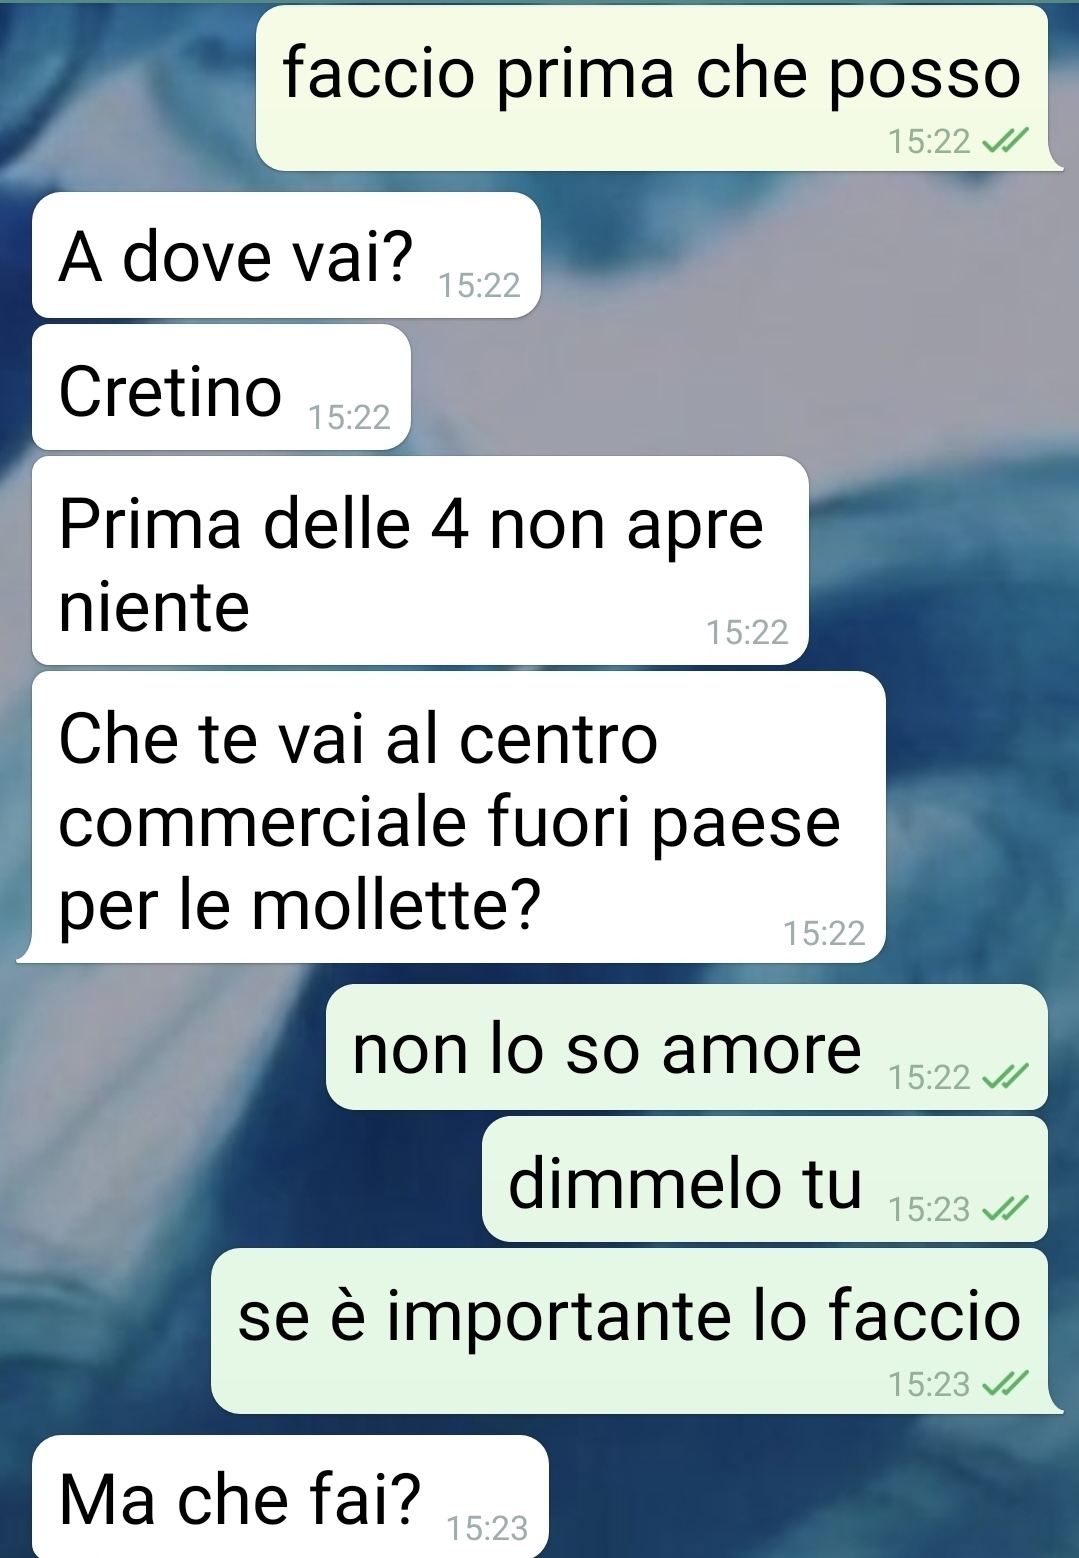Select the "Cretino" message bubble
Screen dimensions: 1079x1558
point(221,387)
